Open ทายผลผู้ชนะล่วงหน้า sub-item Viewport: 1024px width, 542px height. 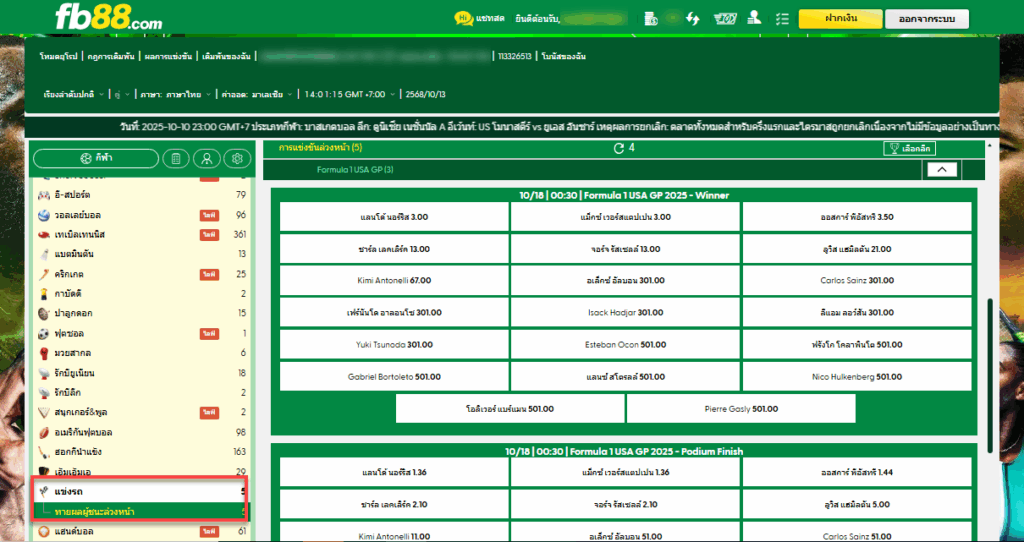142,511
